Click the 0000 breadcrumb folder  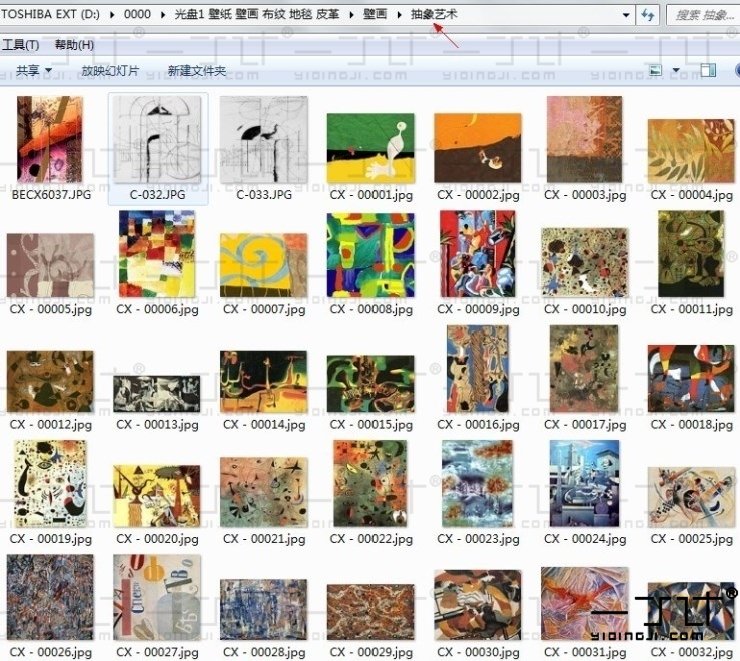[137, 14]
